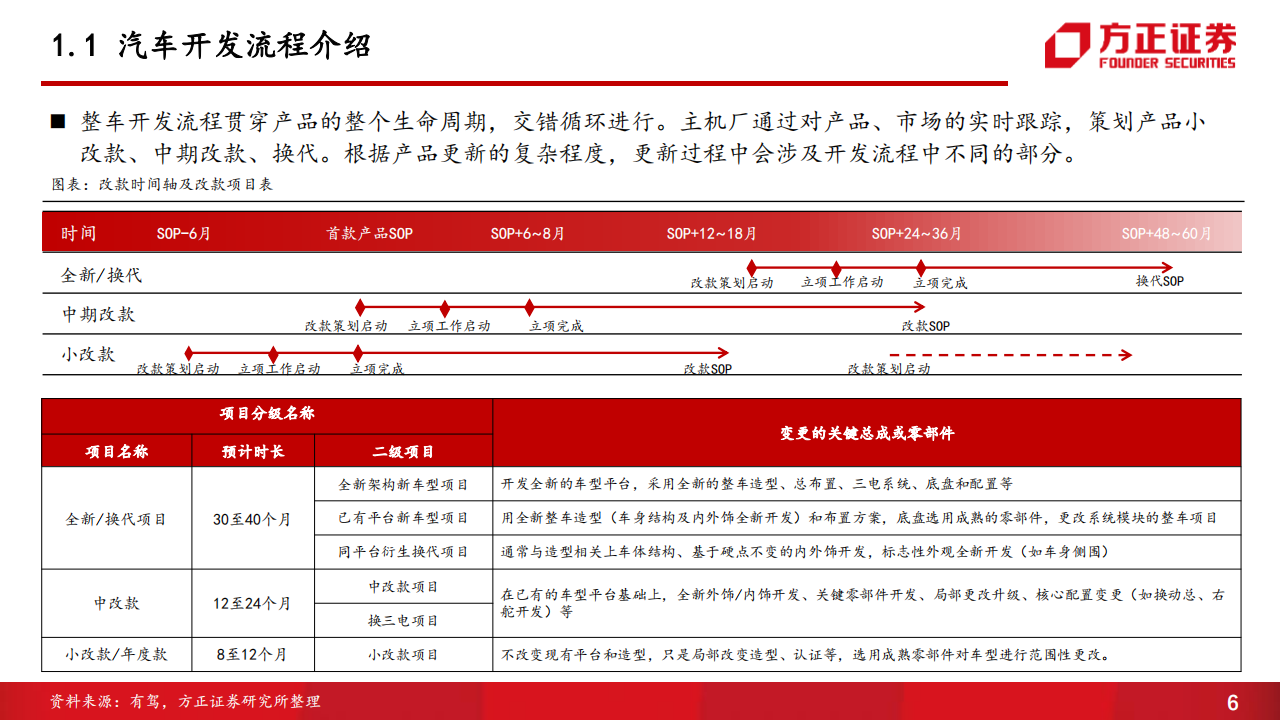Click 立项工作启动 label in the 中期改款 row
1280x720 pixels.
click(x=449, y=326)
